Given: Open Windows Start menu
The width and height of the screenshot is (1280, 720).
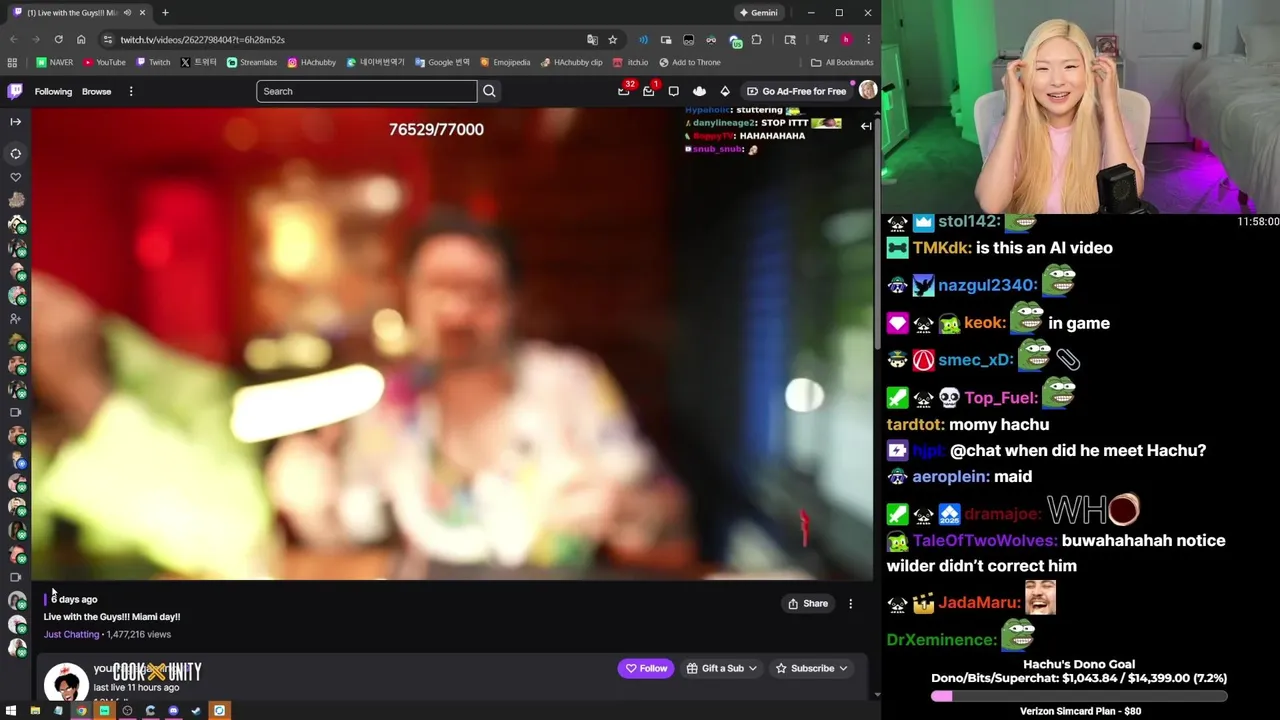Looking at the screenshot, I should 11,711.
